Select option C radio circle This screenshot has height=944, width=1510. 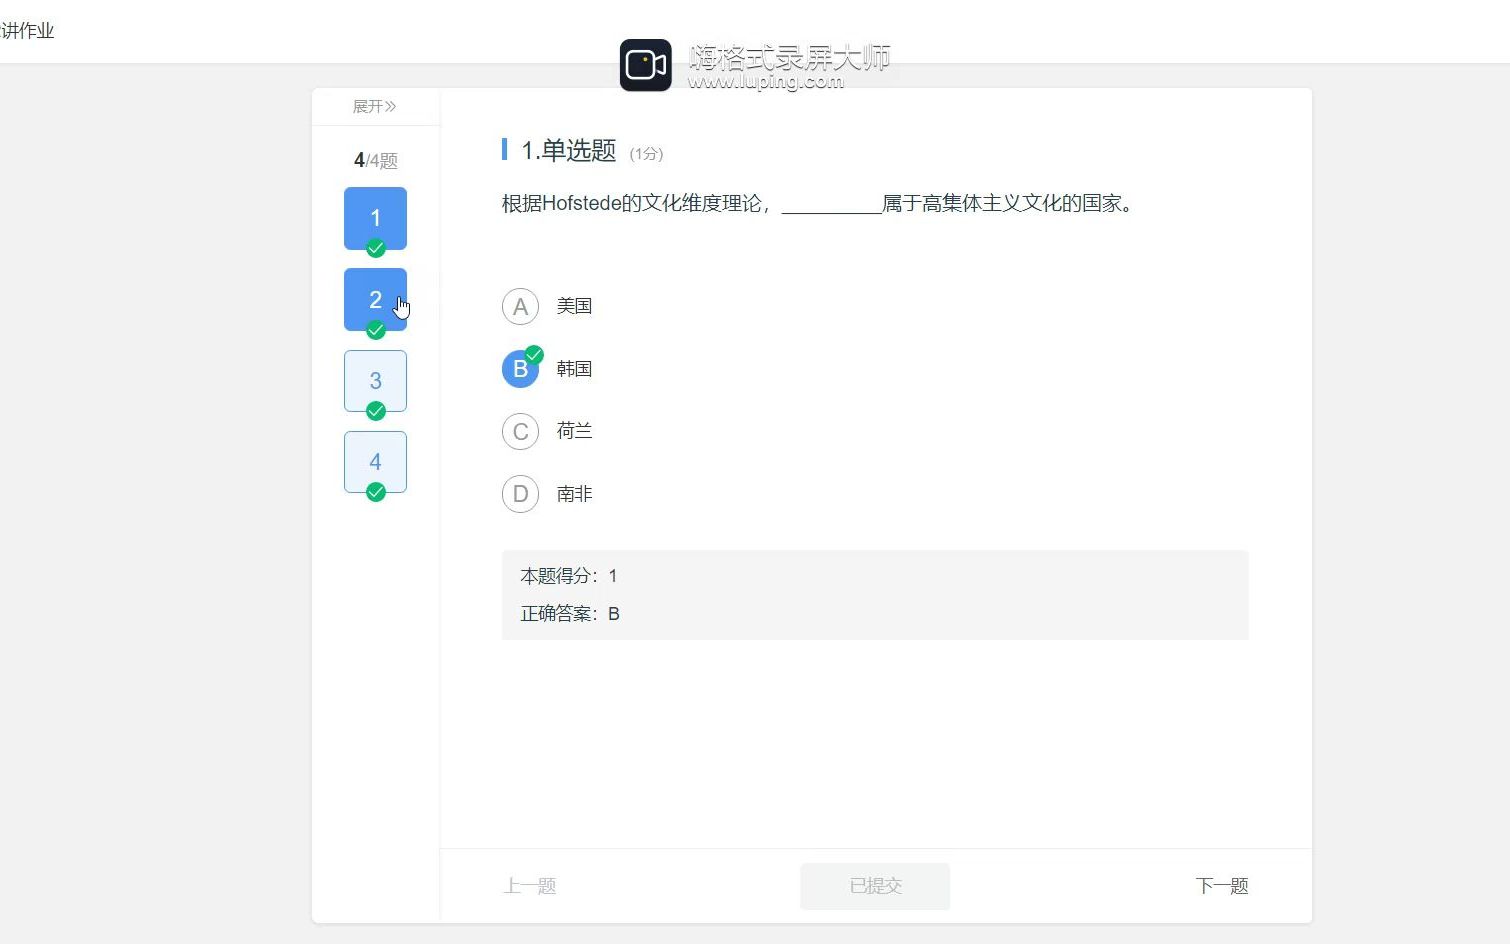coord(520,432)
